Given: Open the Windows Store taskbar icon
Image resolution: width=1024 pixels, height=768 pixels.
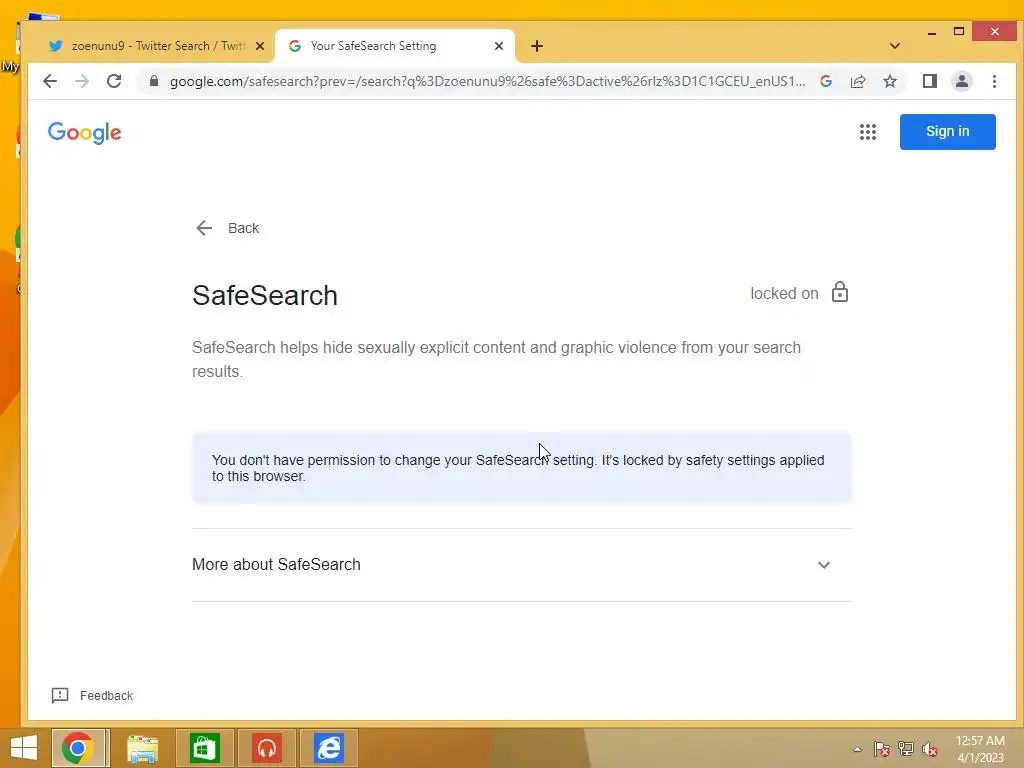Looking at the screenshot, I should 204,748.
